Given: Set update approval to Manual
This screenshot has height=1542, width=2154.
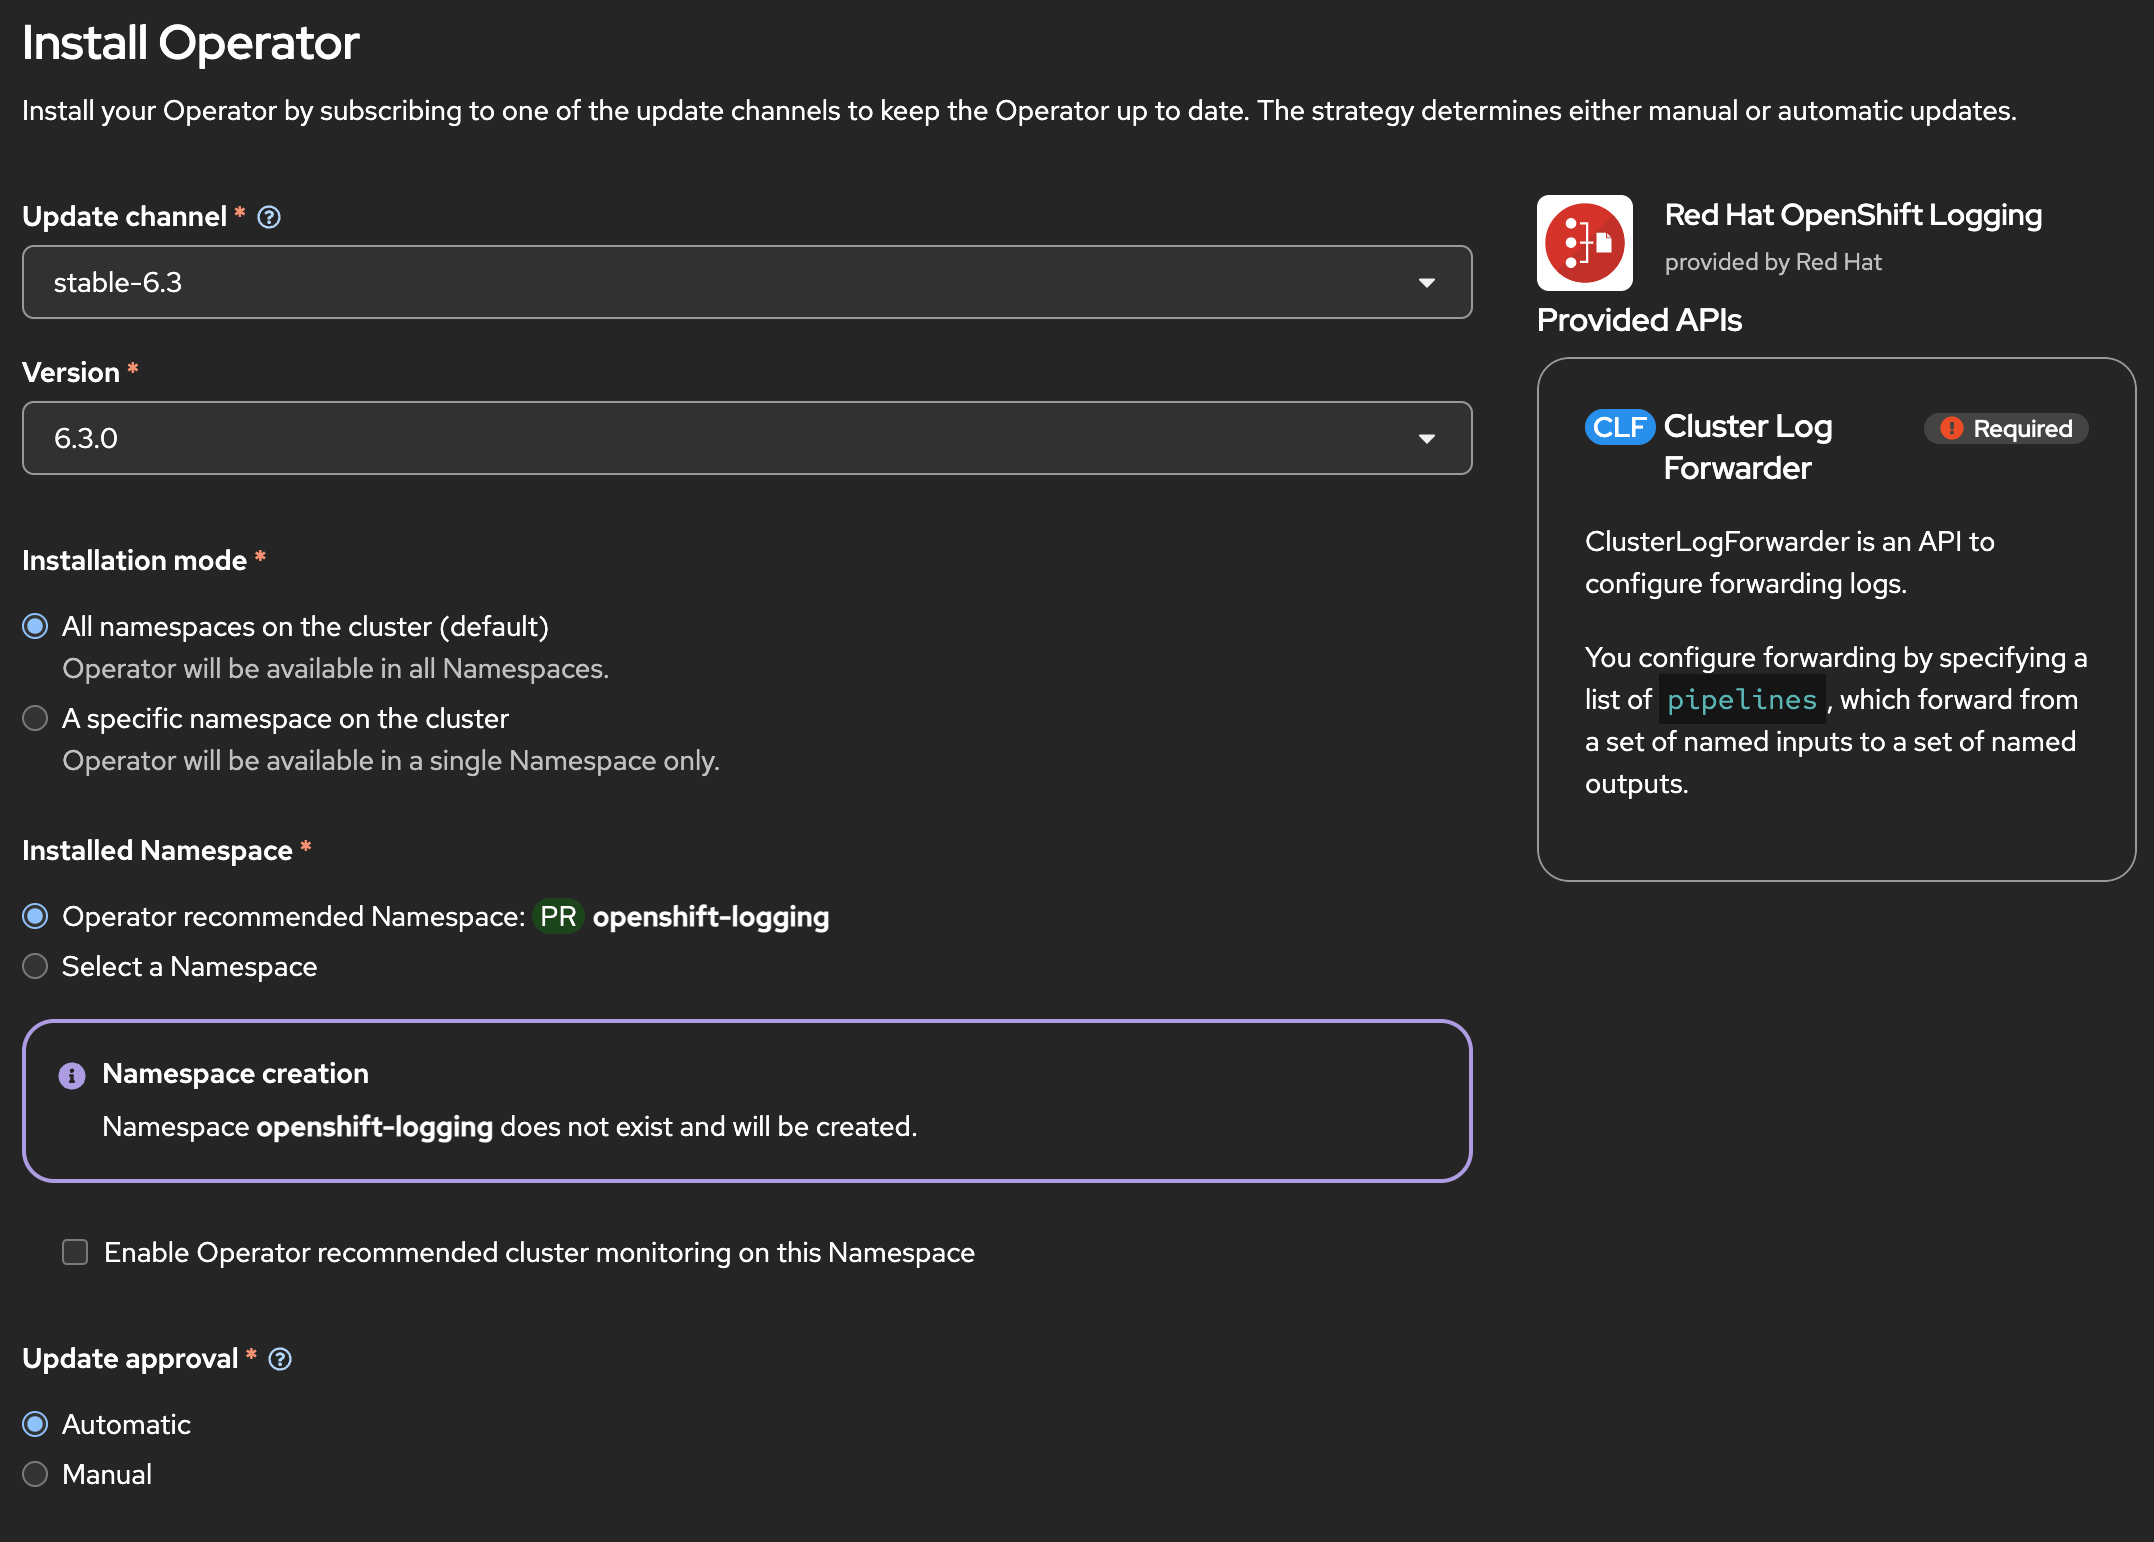Looking at the screenshot, I should [x=35, y=1474].
